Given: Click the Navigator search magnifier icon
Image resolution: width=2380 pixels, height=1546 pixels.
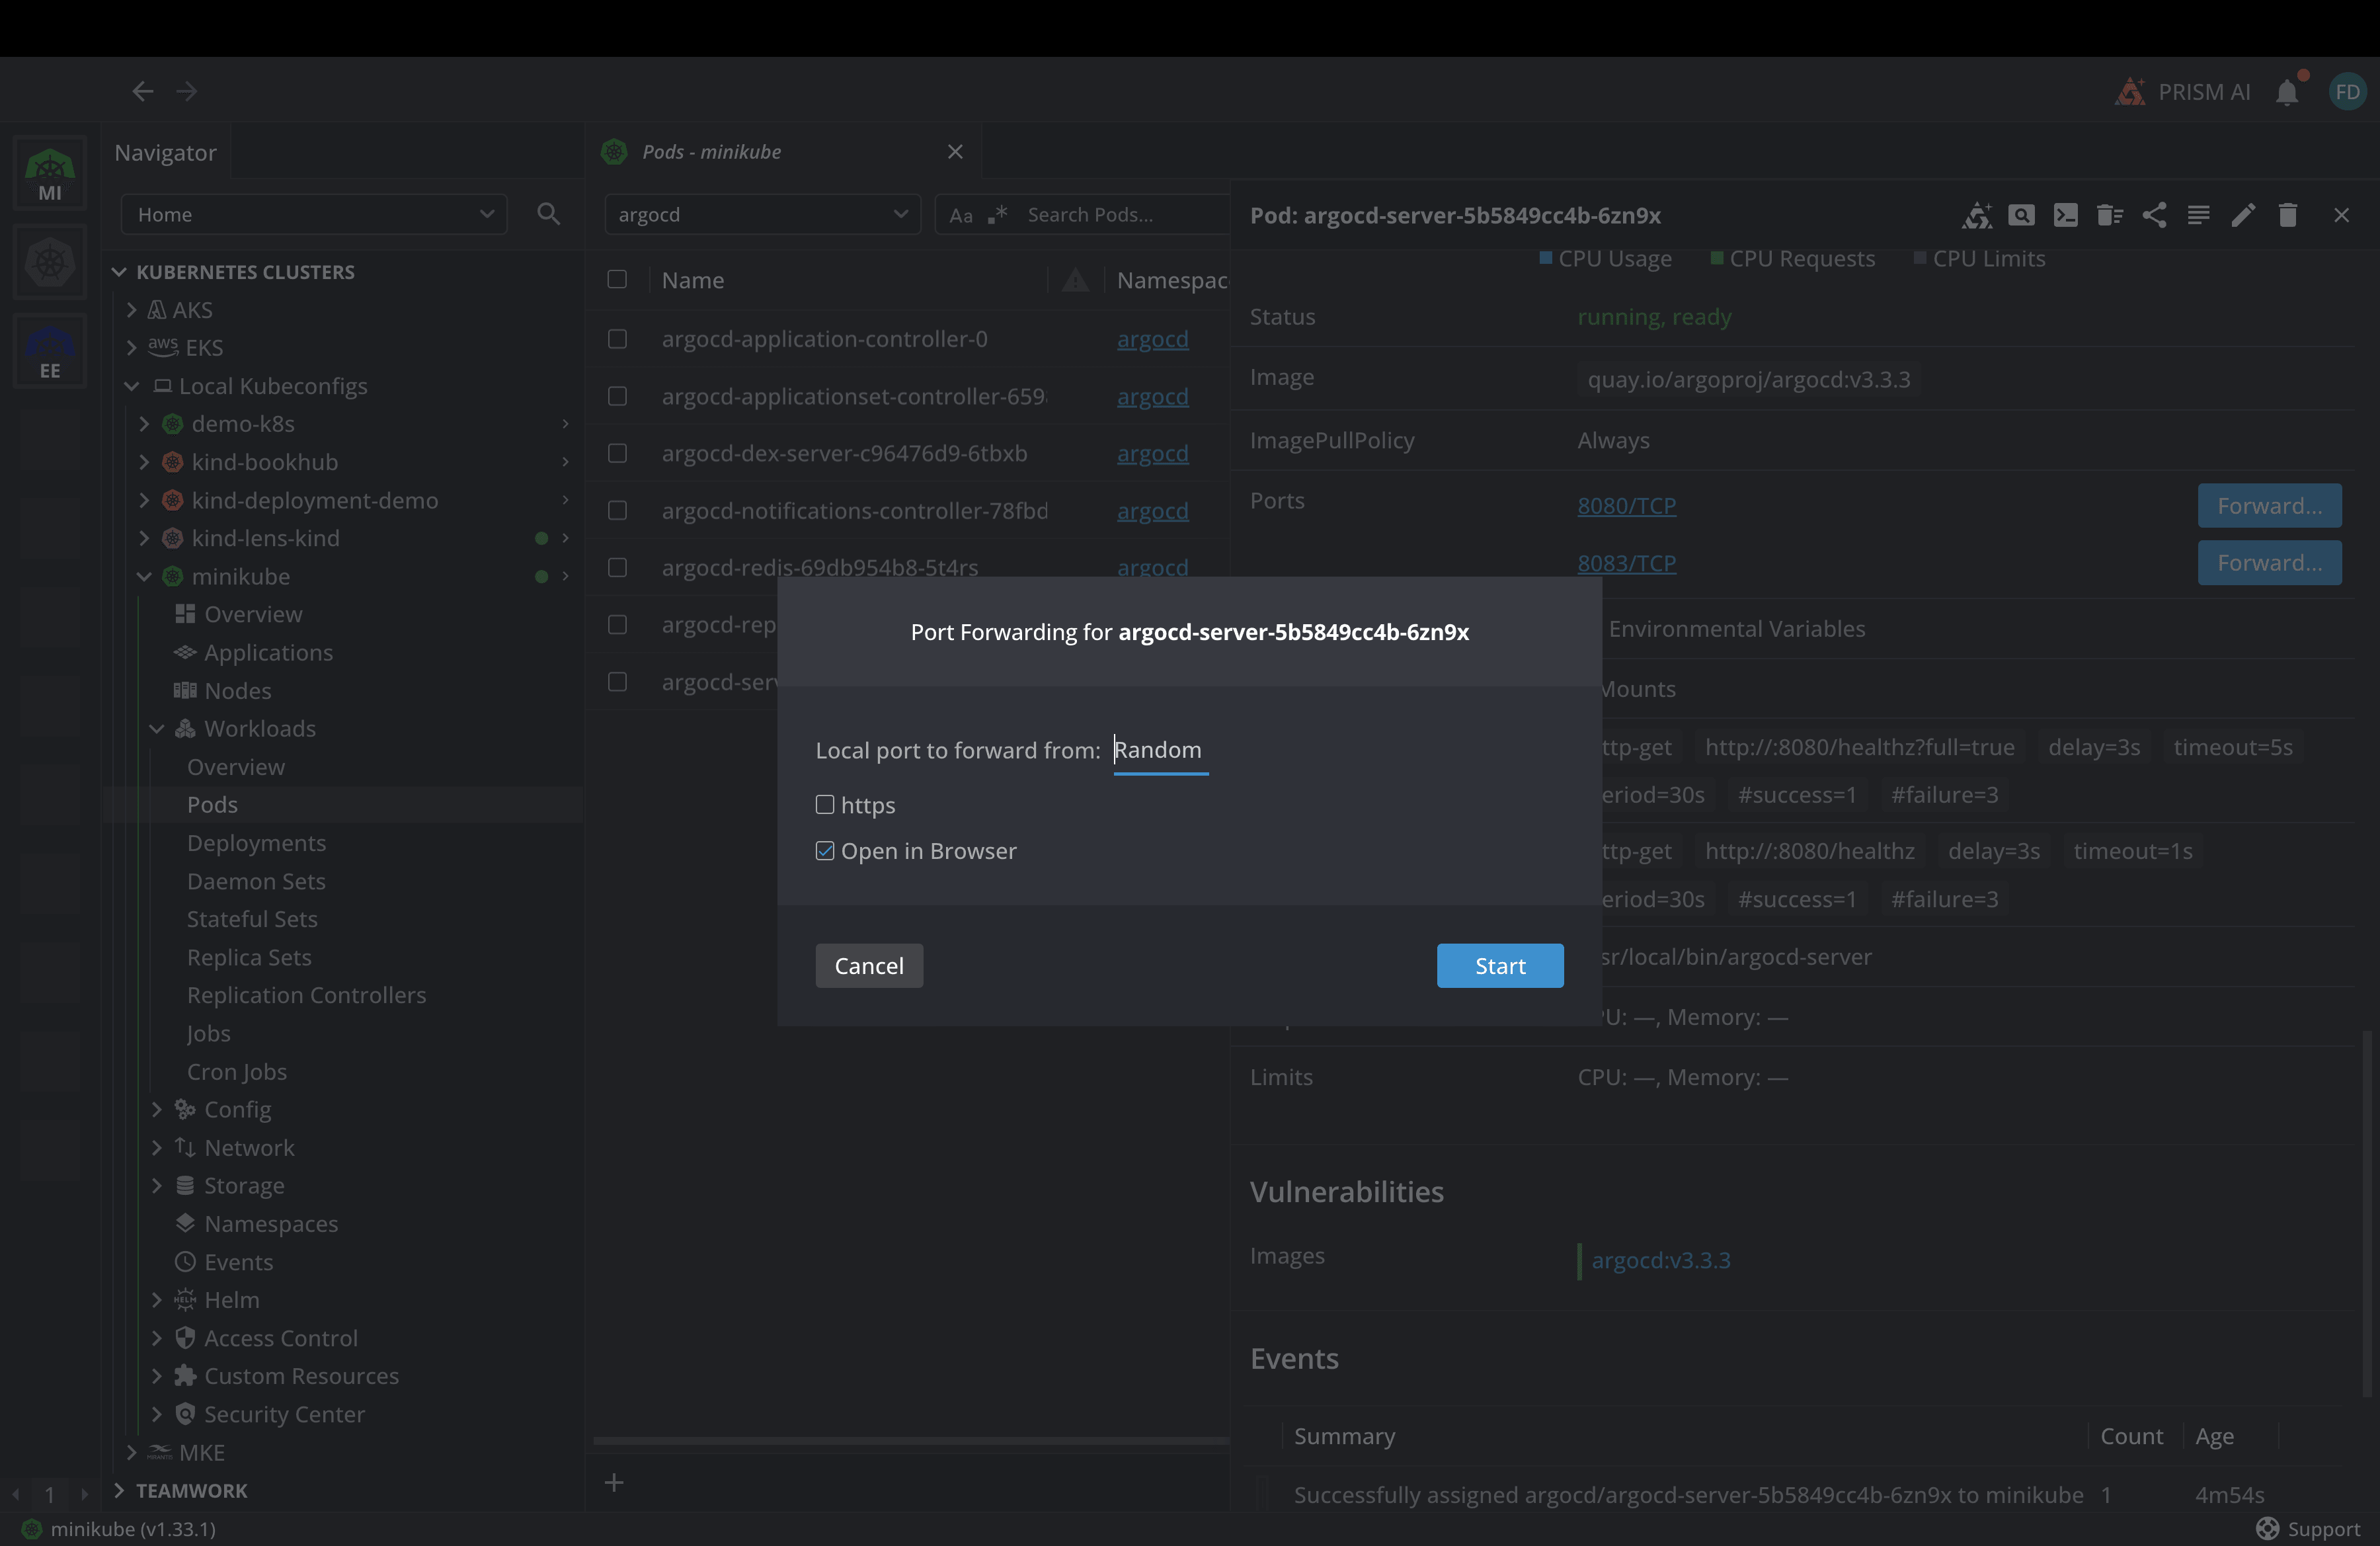Looking at the screenshot, I should (x=548, y=214).
